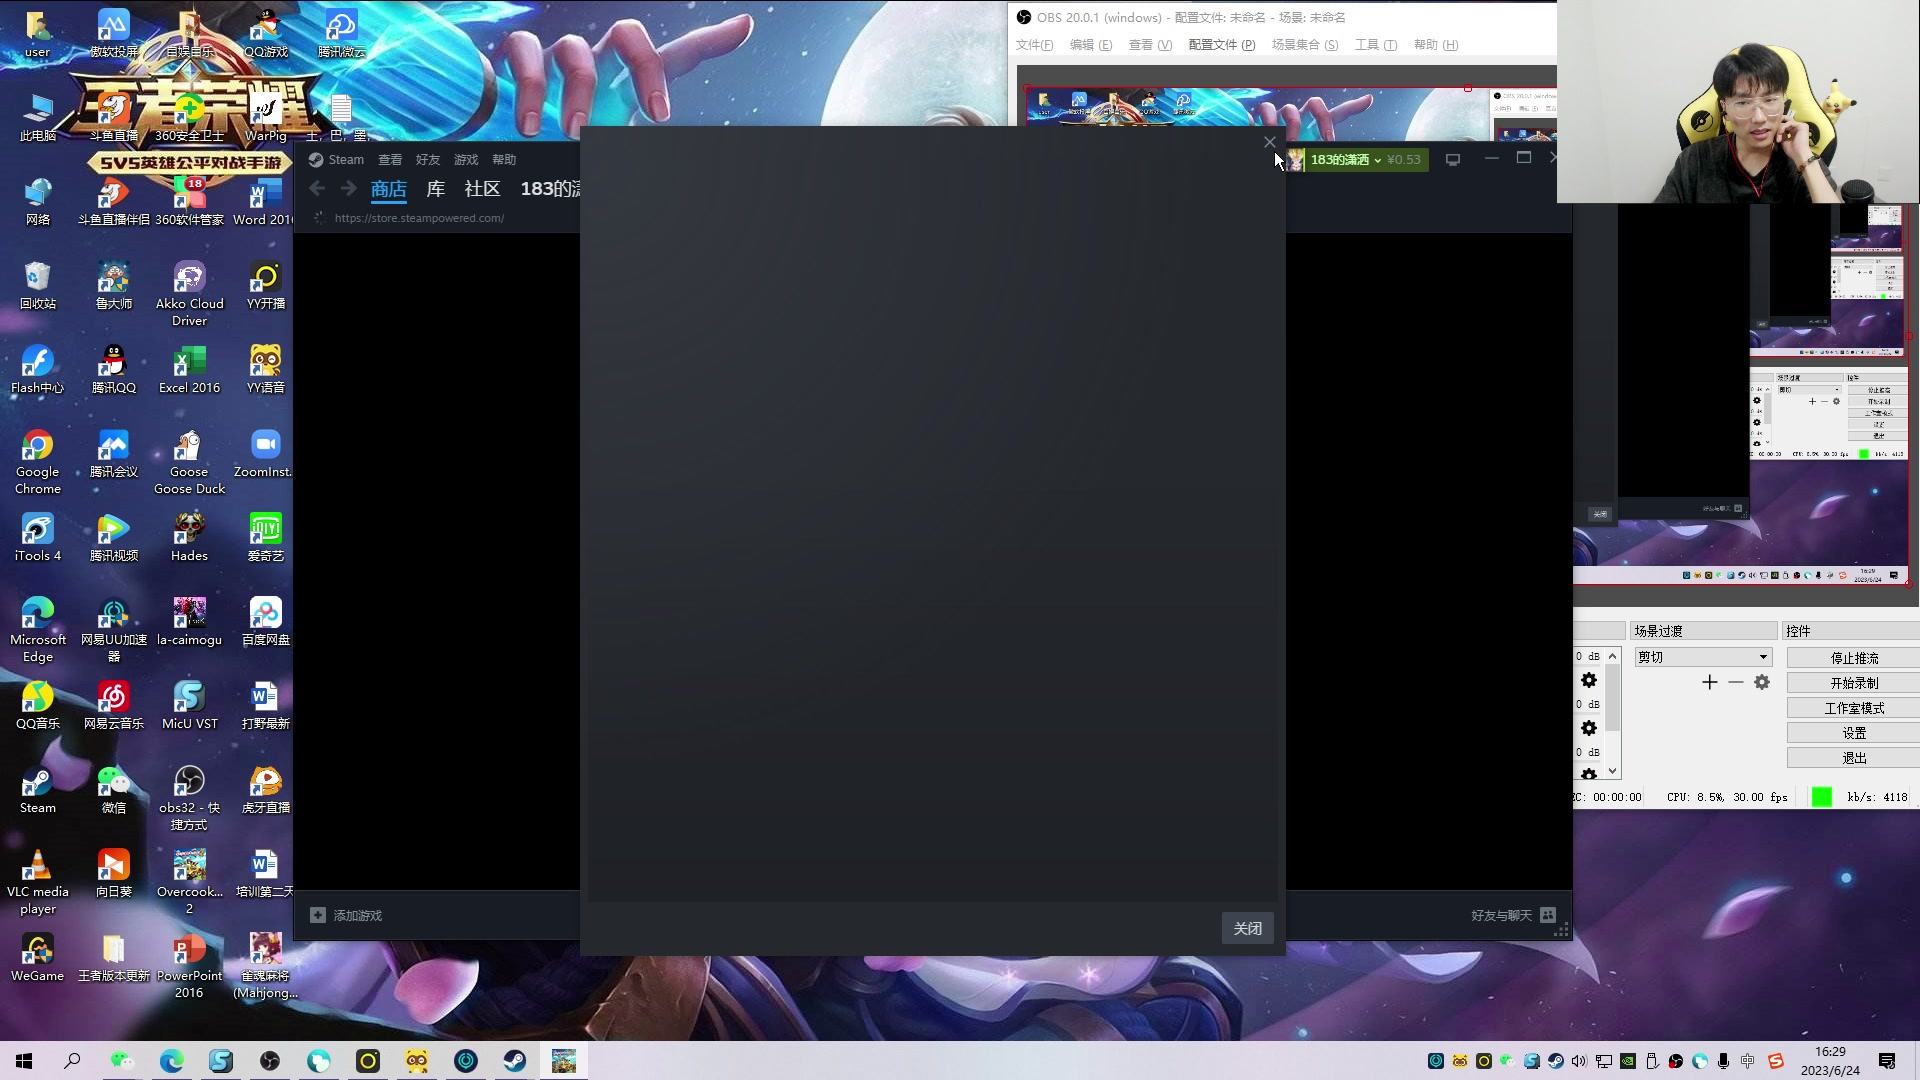The width and height of the screenshot is (1920, 1080).
Task: Open the OBS 场景集合 menu
Action: coord(1304,45)
